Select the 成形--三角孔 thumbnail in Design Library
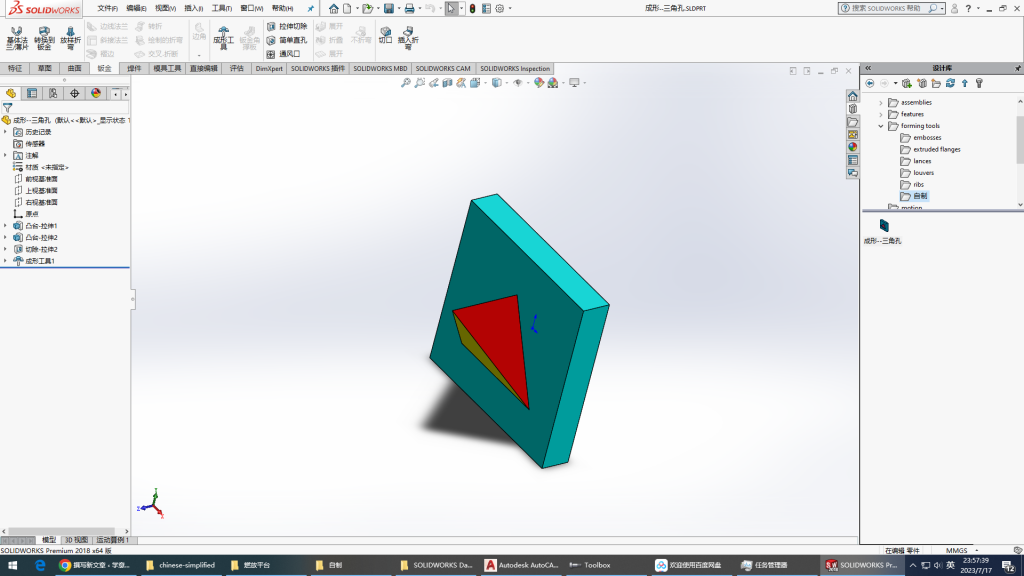The height and width of the screenshot is (576, 1024). 884,225
